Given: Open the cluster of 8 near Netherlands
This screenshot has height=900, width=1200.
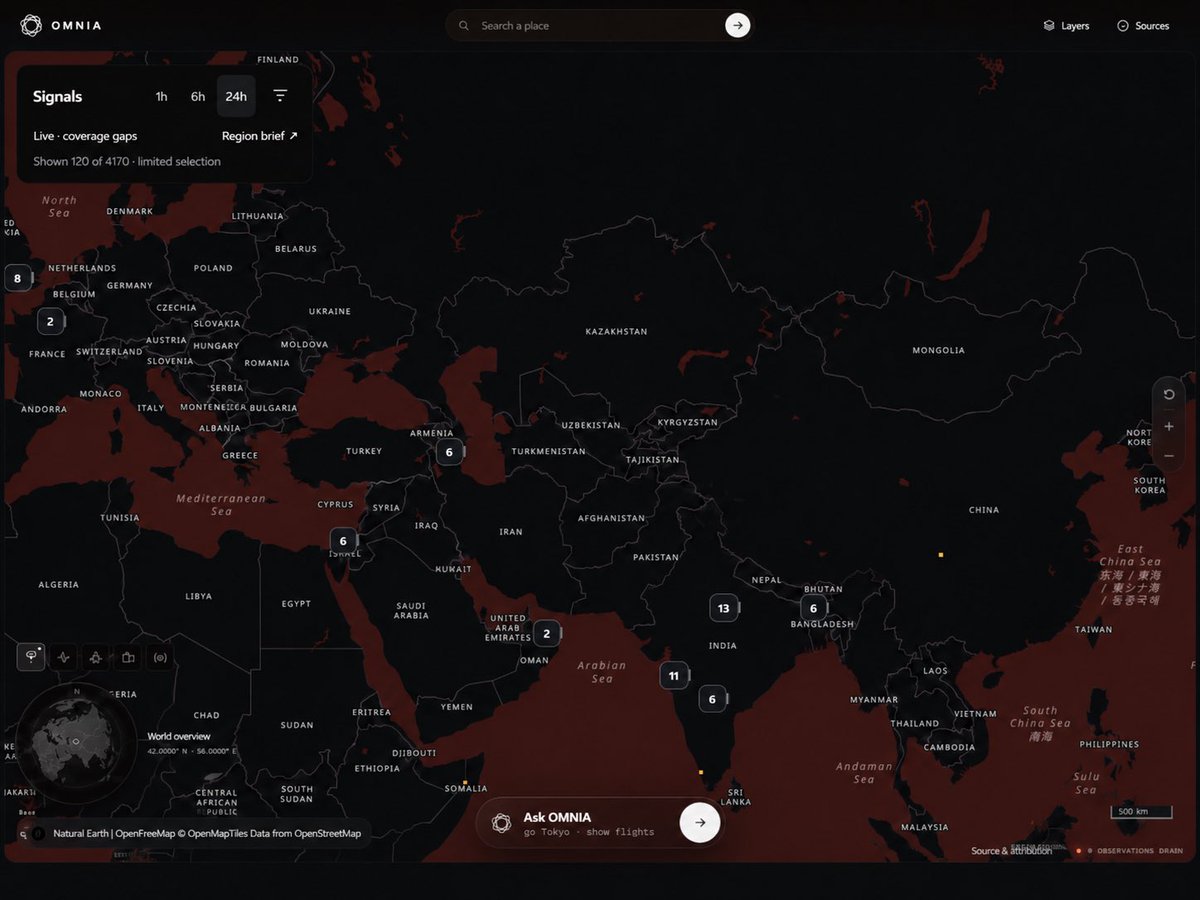Looking at the screenshot, I should coord(18,279).
